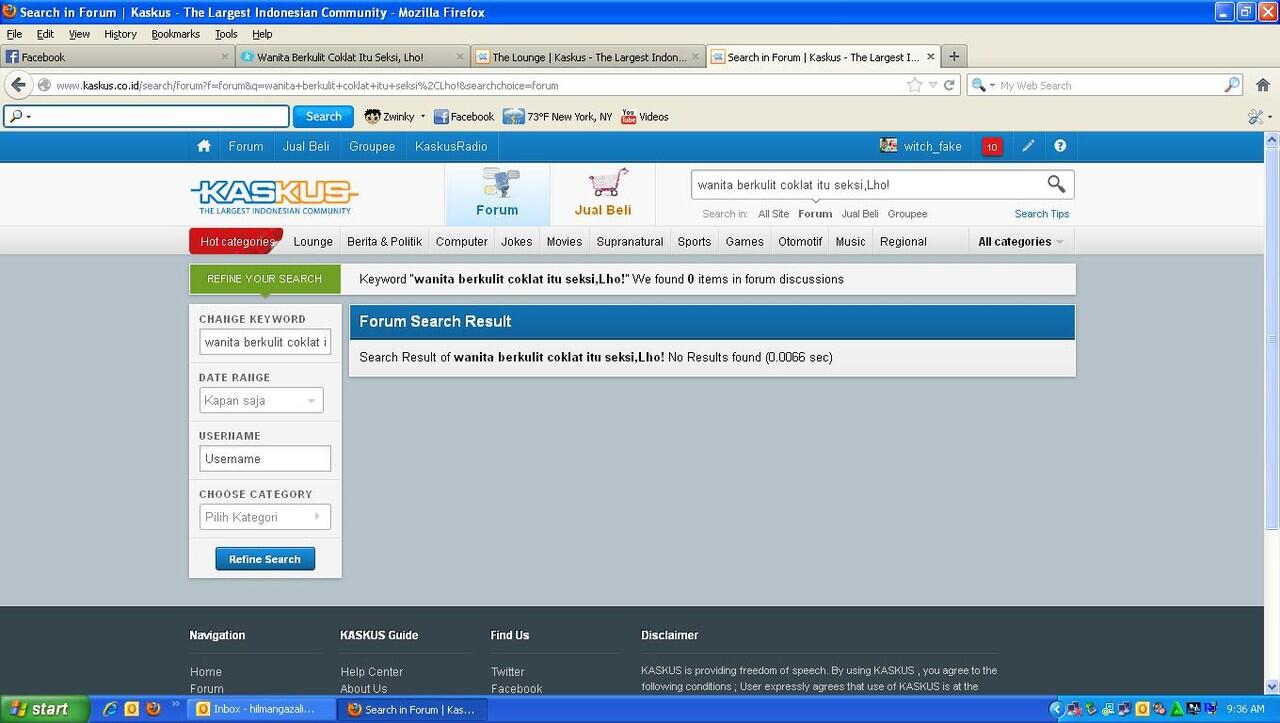Image resolution: width=1280 pixels, height=723 pixels.
Task: Click the pencil create-post icon
Action: pos(1028,146)
